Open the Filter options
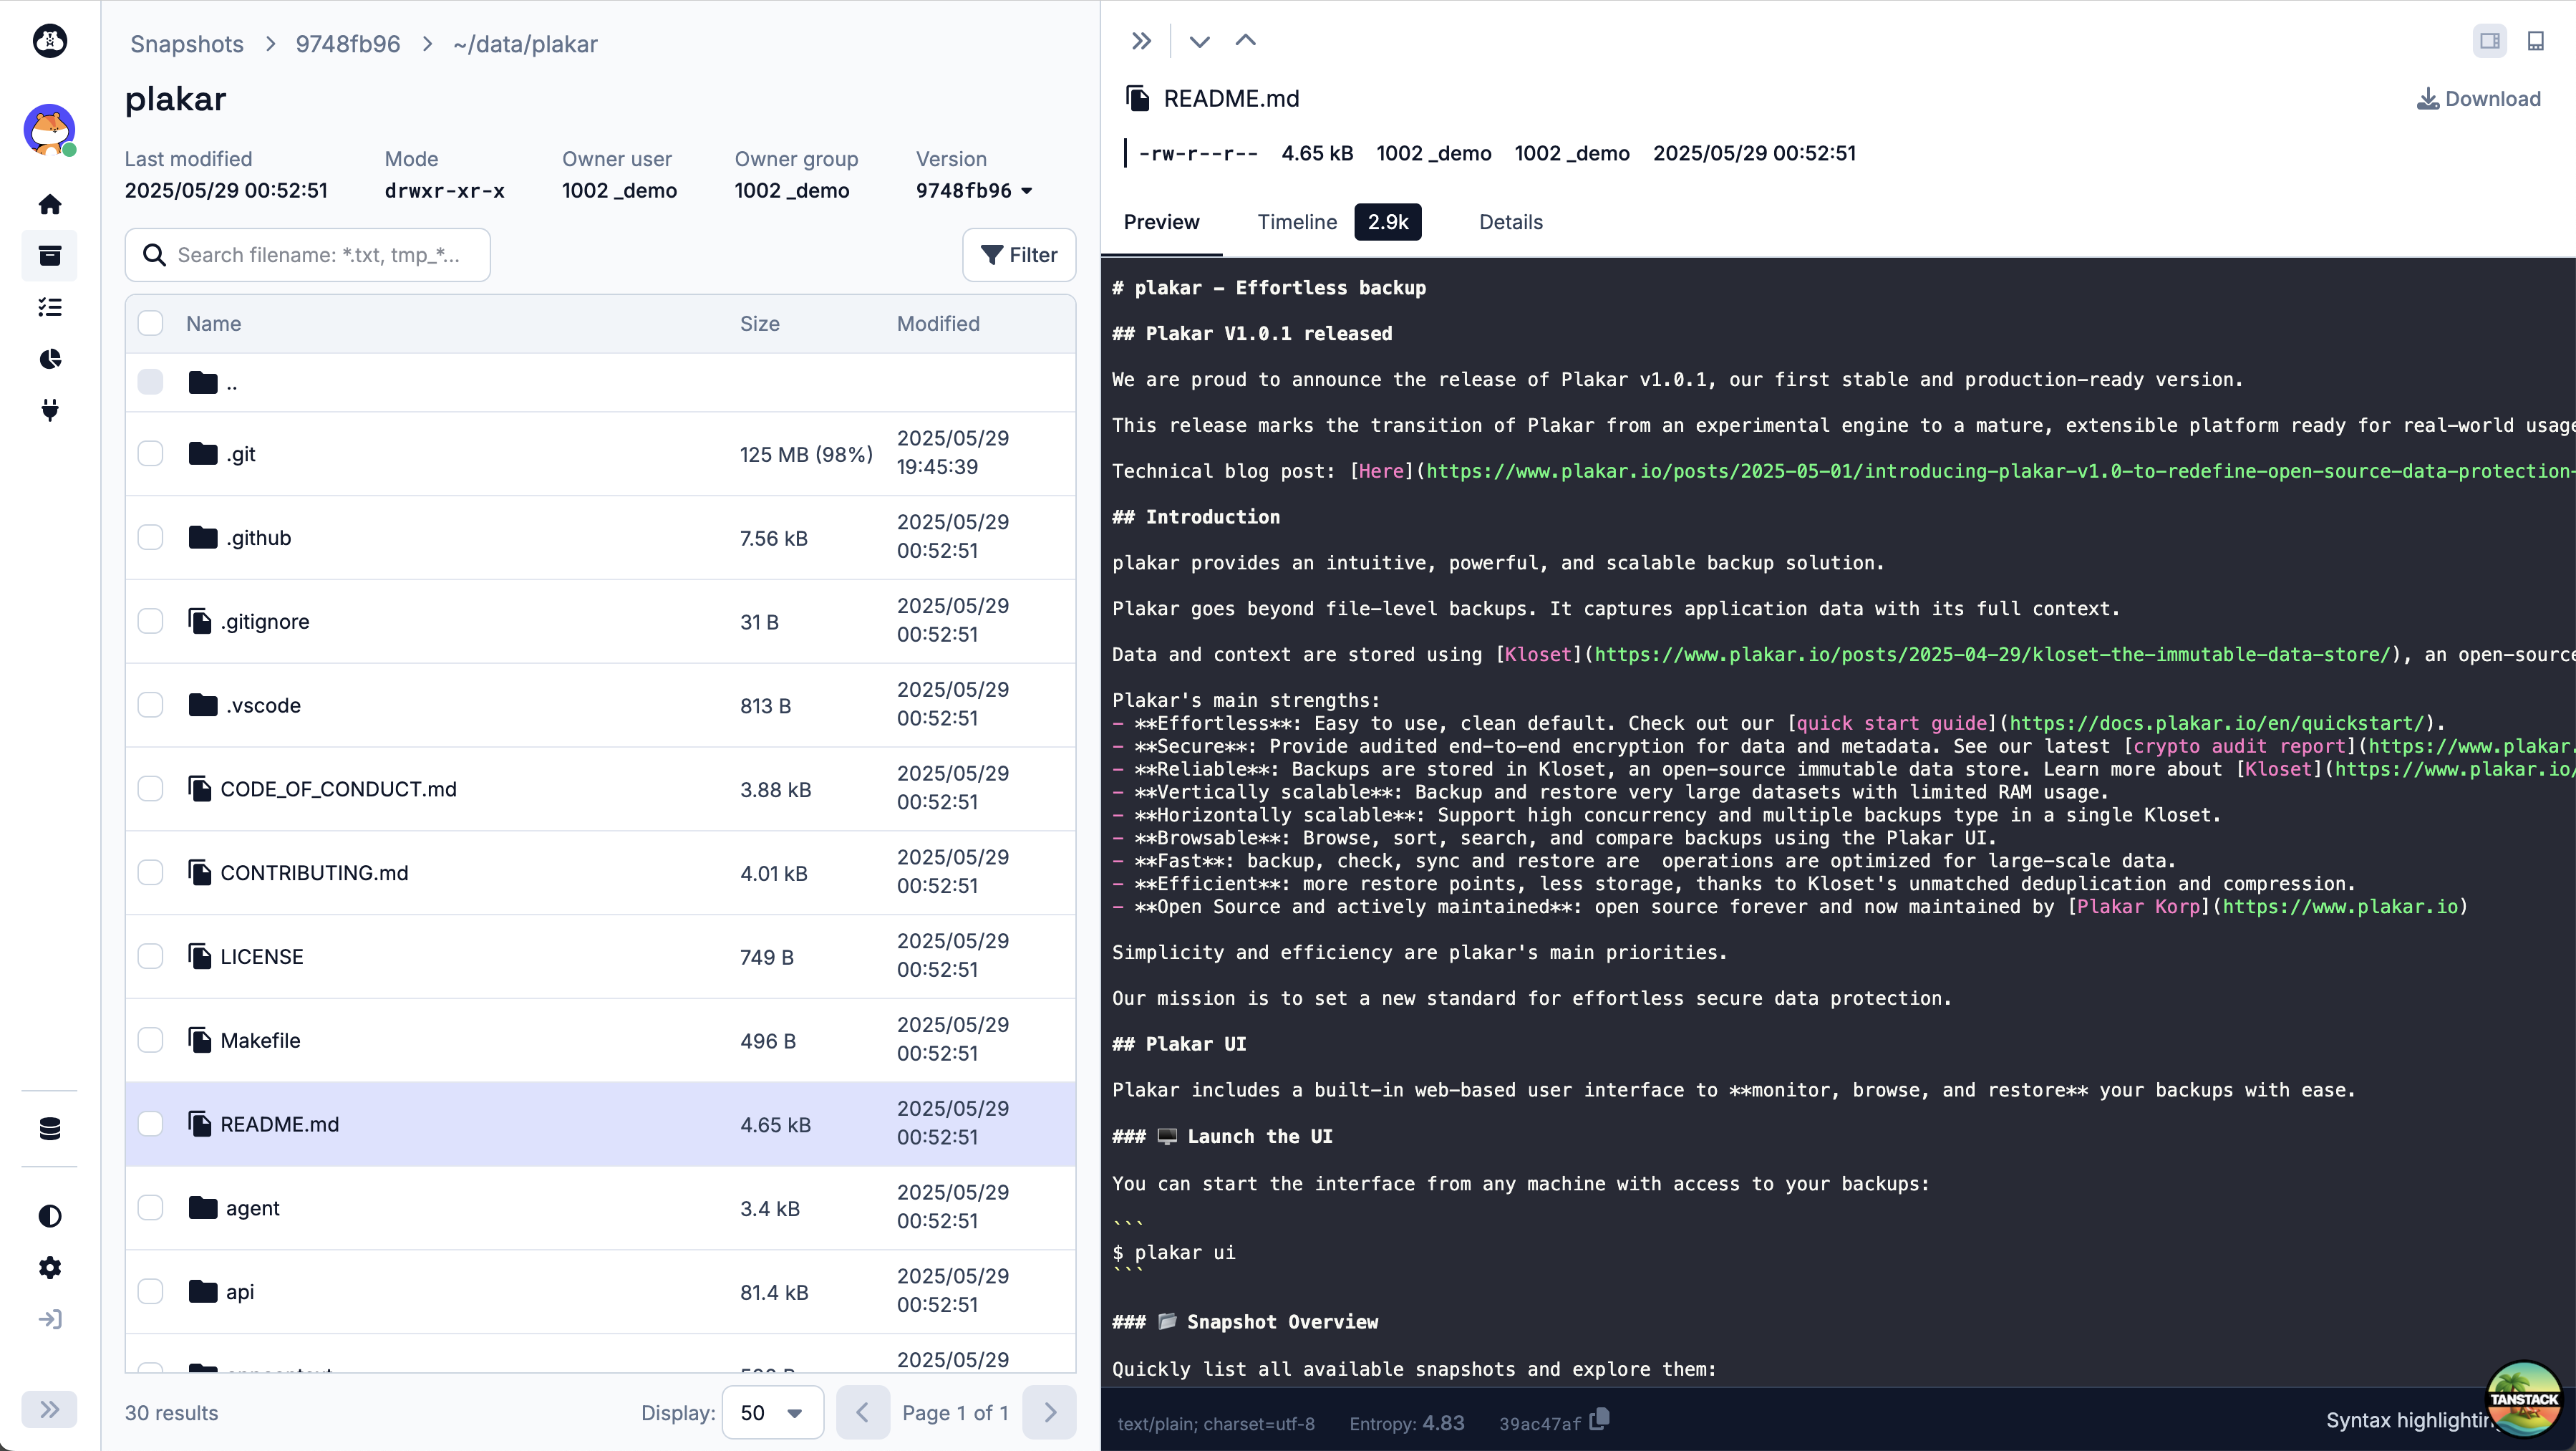2576x1451 pixels. (1019, 255)
